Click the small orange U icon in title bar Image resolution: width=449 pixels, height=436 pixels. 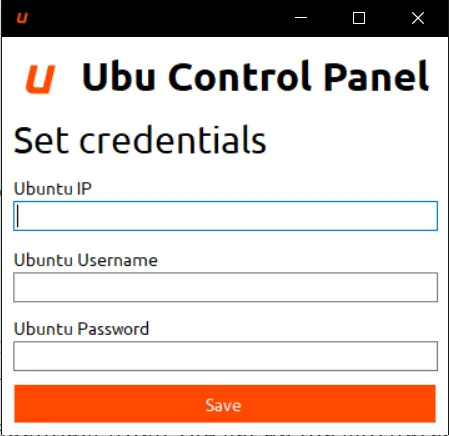[22, 18]
